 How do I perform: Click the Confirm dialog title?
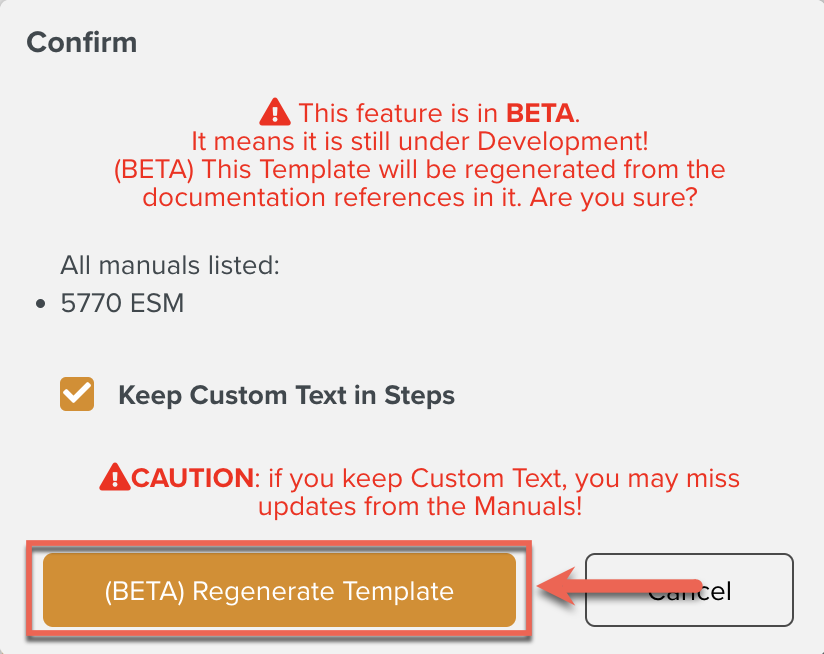[81, 42]
